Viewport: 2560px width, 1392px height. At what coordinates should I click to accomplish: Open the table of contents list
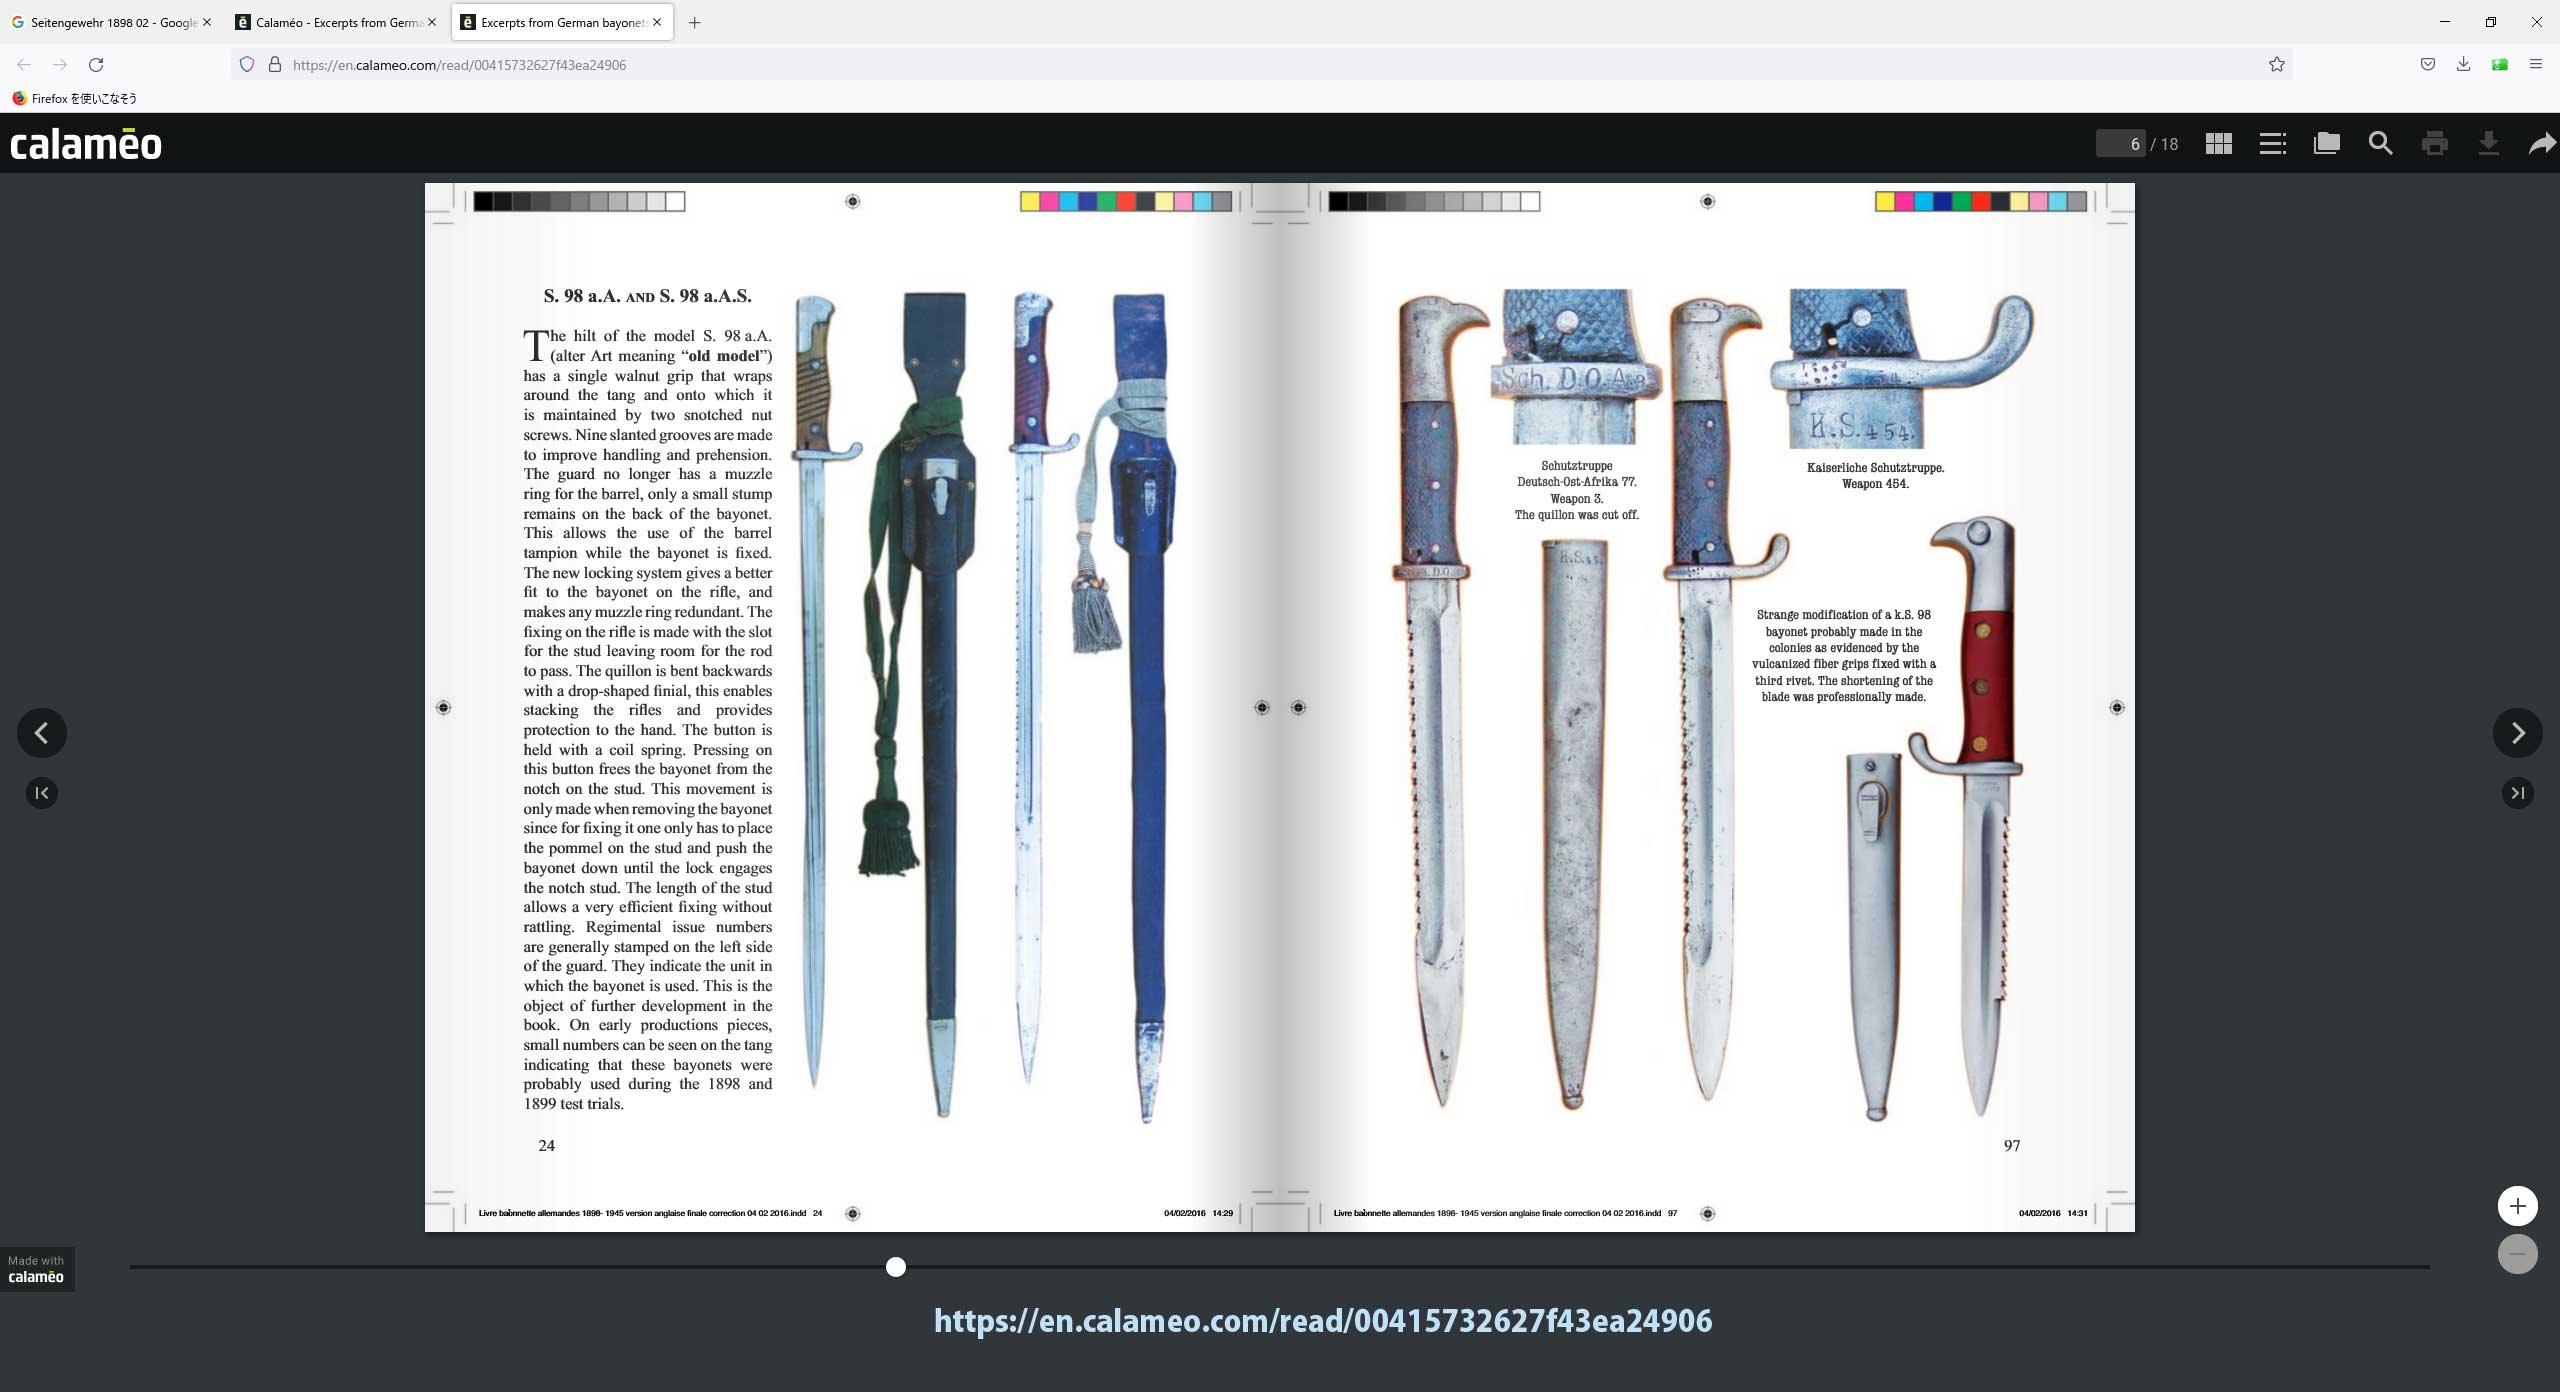[2272, 144]
